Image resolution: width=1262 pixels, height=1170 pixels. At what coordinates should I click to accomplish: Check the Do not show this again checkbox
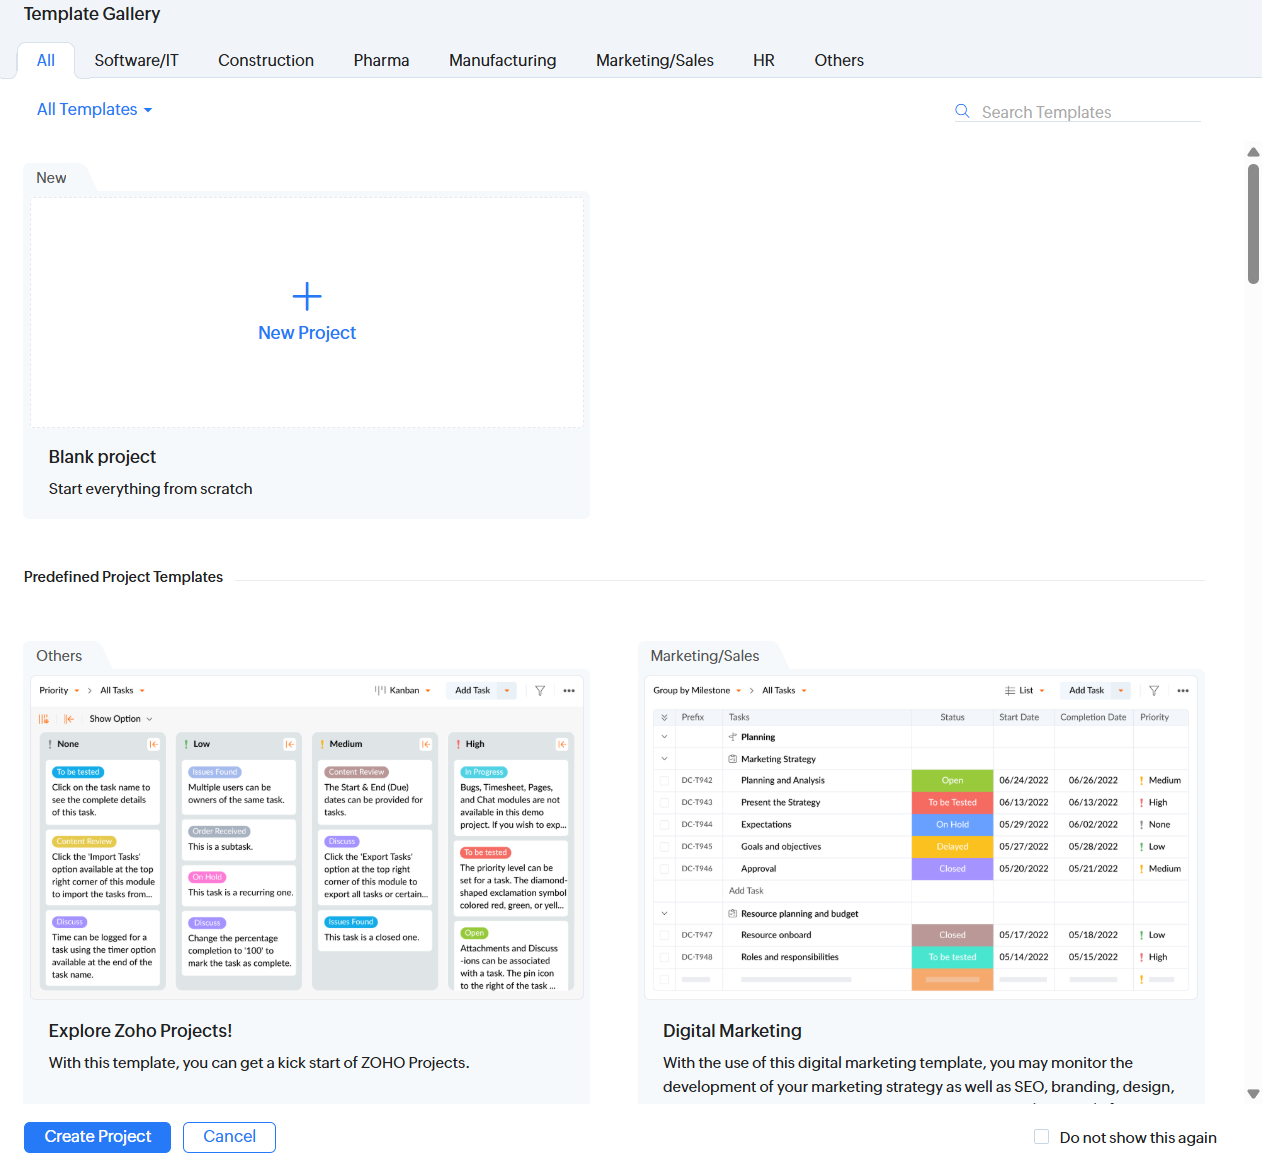(1041, 1136)
